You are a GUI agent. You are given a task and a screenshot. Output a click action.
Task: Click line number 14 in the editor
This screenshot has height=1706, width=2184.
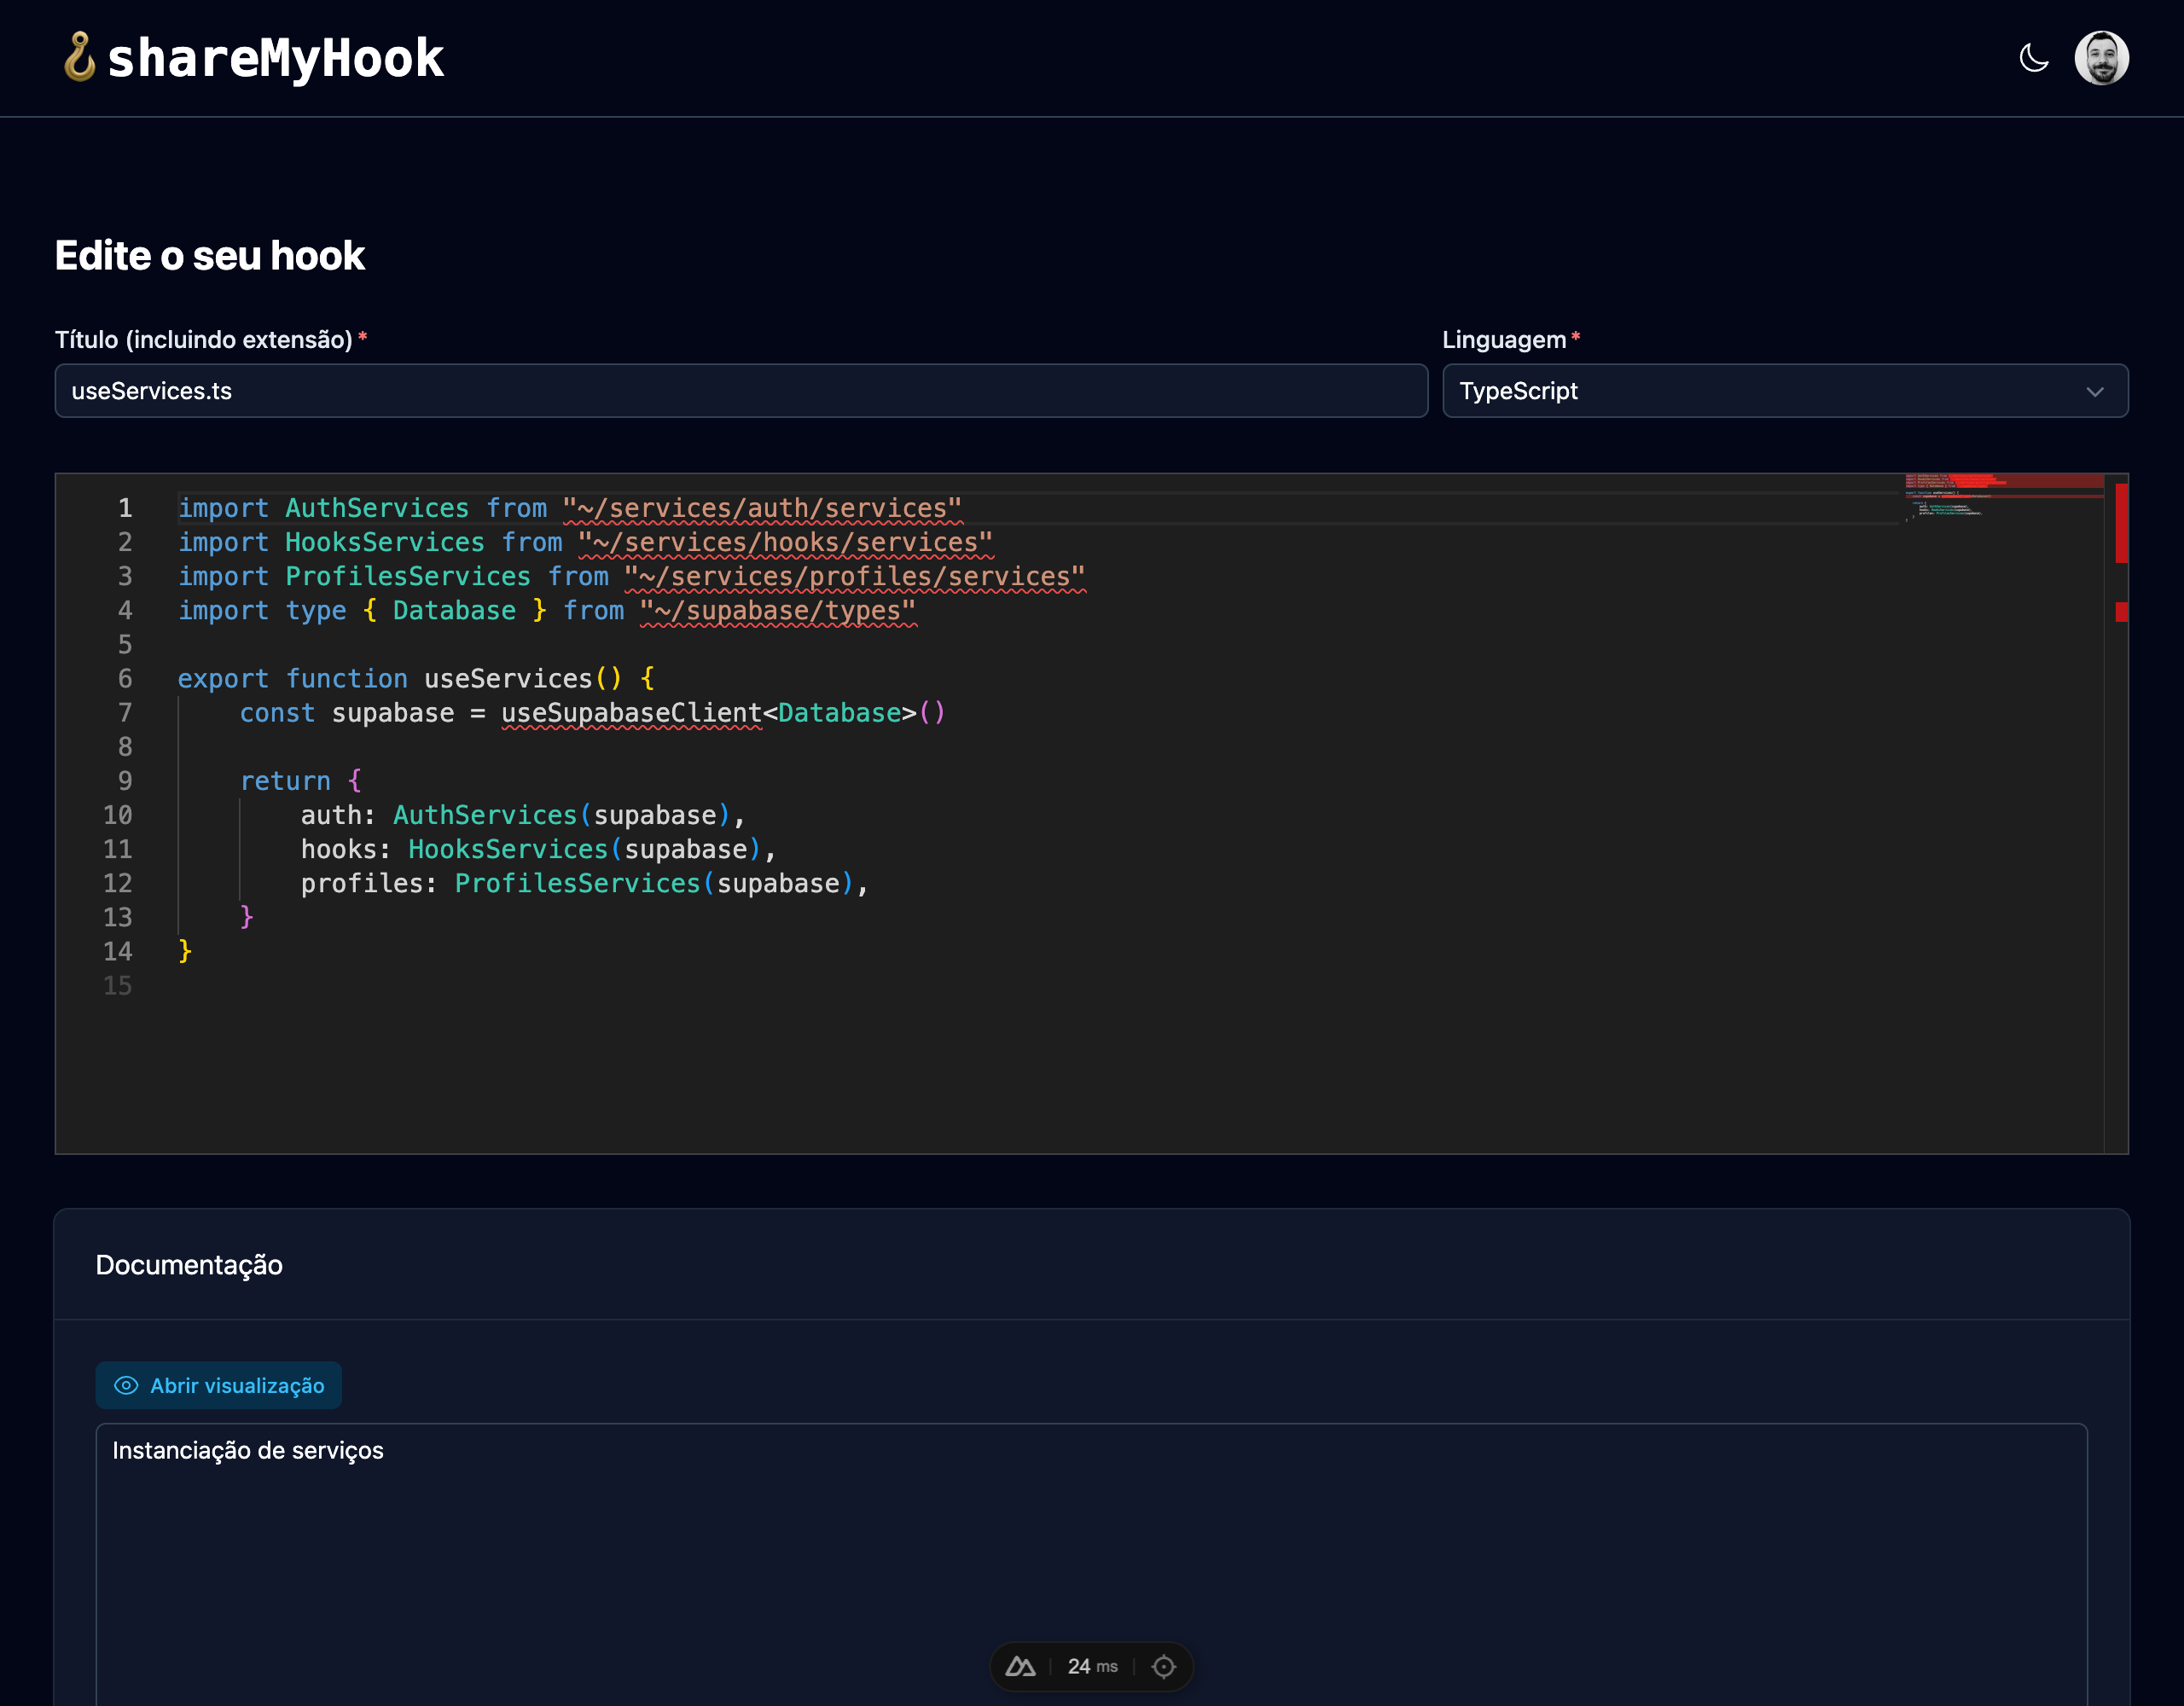[x=117, y=951]
